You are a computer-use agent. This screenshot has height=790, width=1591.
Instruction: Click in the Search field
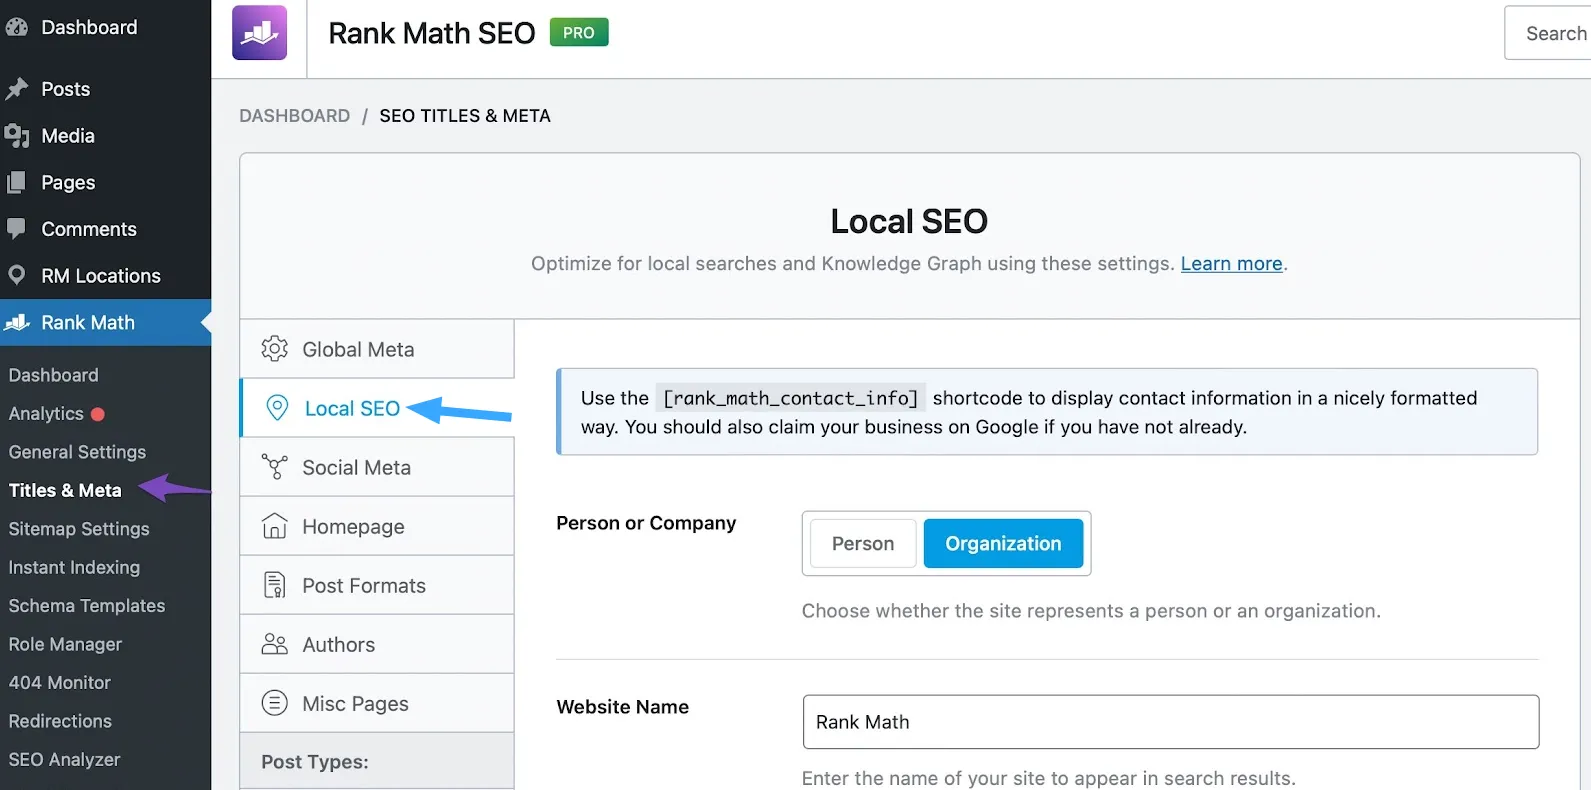tap(1548, 33)
